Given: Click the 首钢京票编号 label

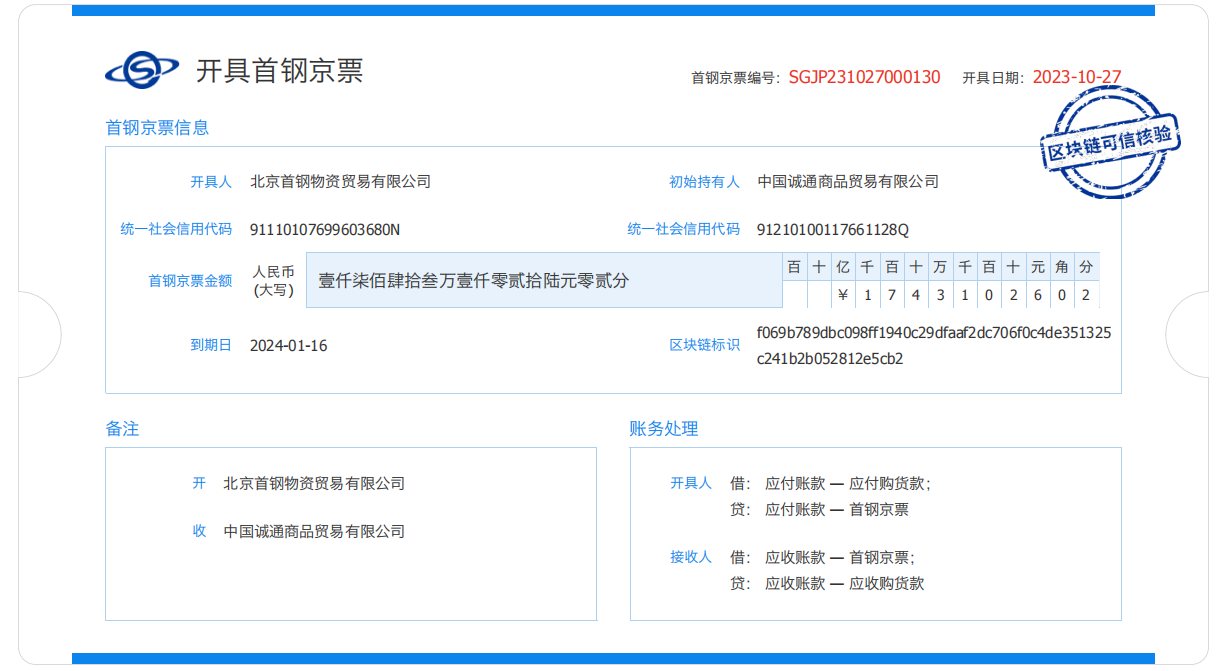Looking at the screenshot, I should [736, 77].
